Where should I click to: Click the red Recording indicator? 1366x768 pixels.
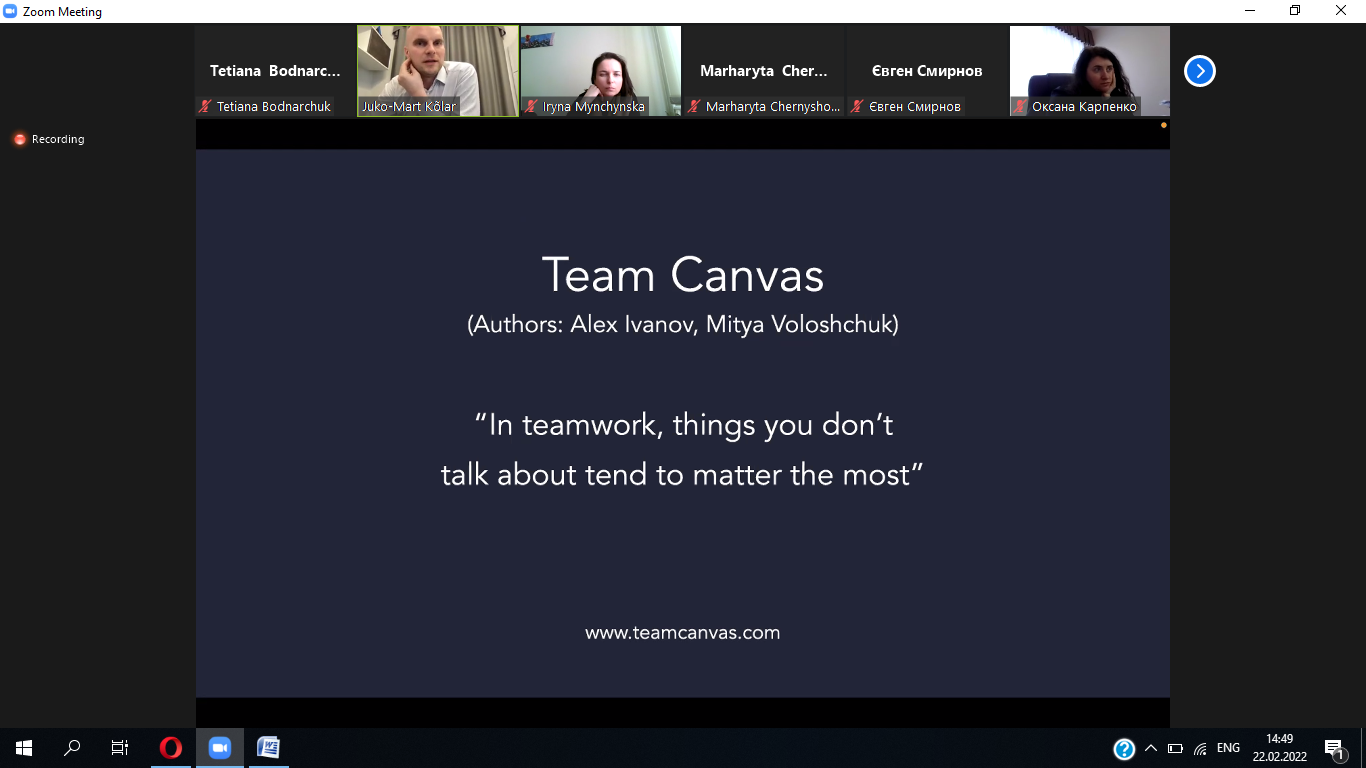pos(19,139)
